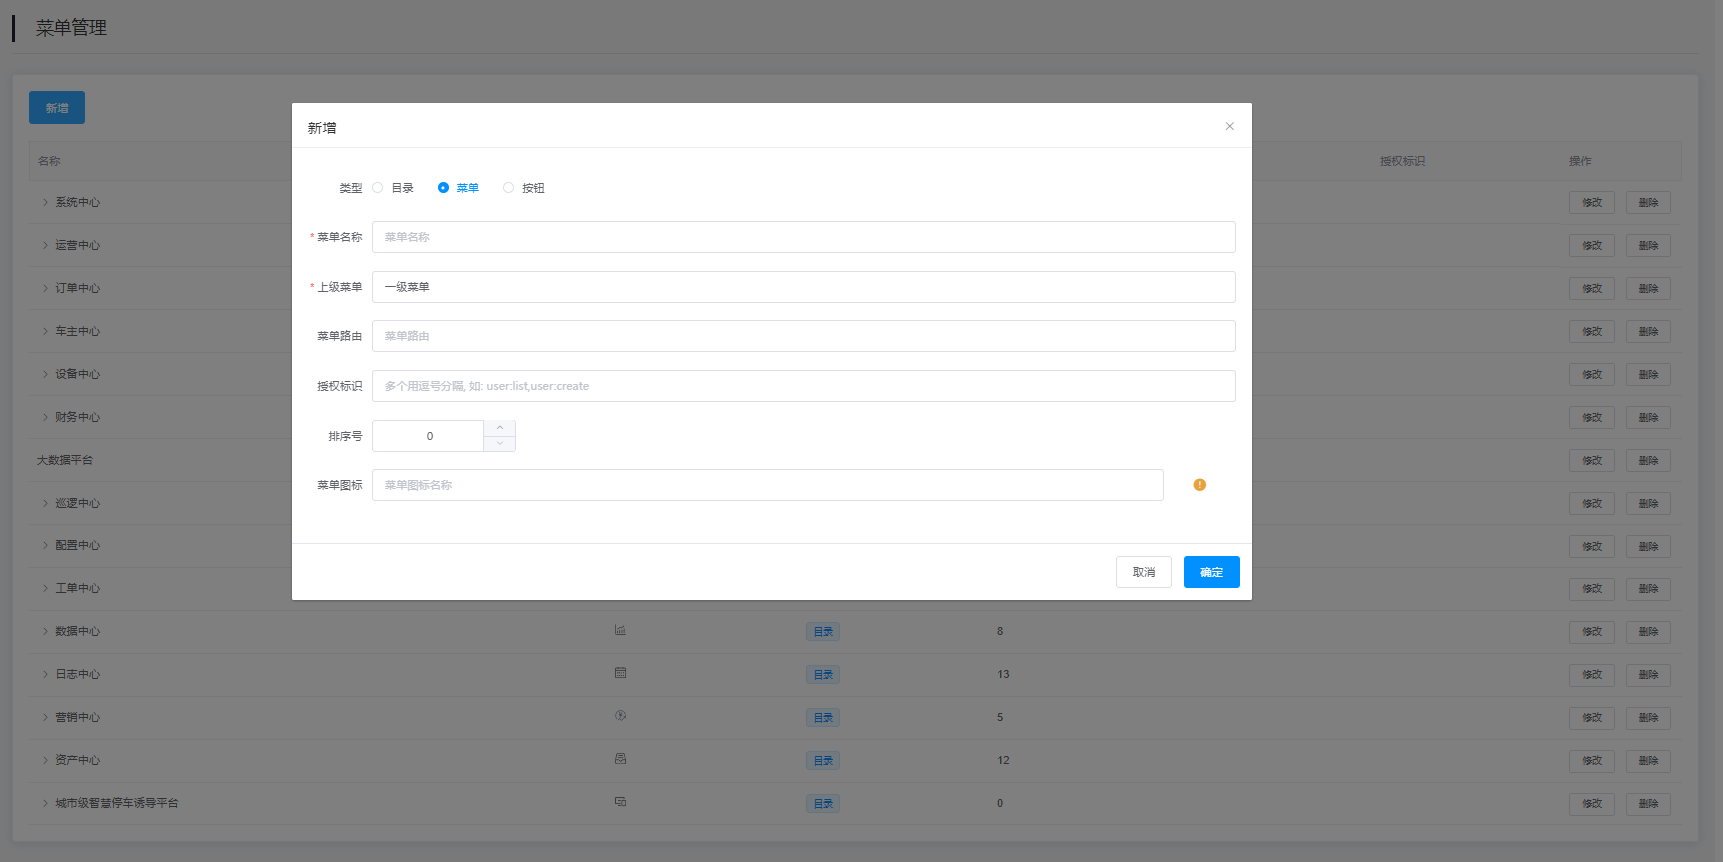Click the calendar icon in 日志中心 row
The height and width of the screenshot is (862, 1723).
coord(620,673)
